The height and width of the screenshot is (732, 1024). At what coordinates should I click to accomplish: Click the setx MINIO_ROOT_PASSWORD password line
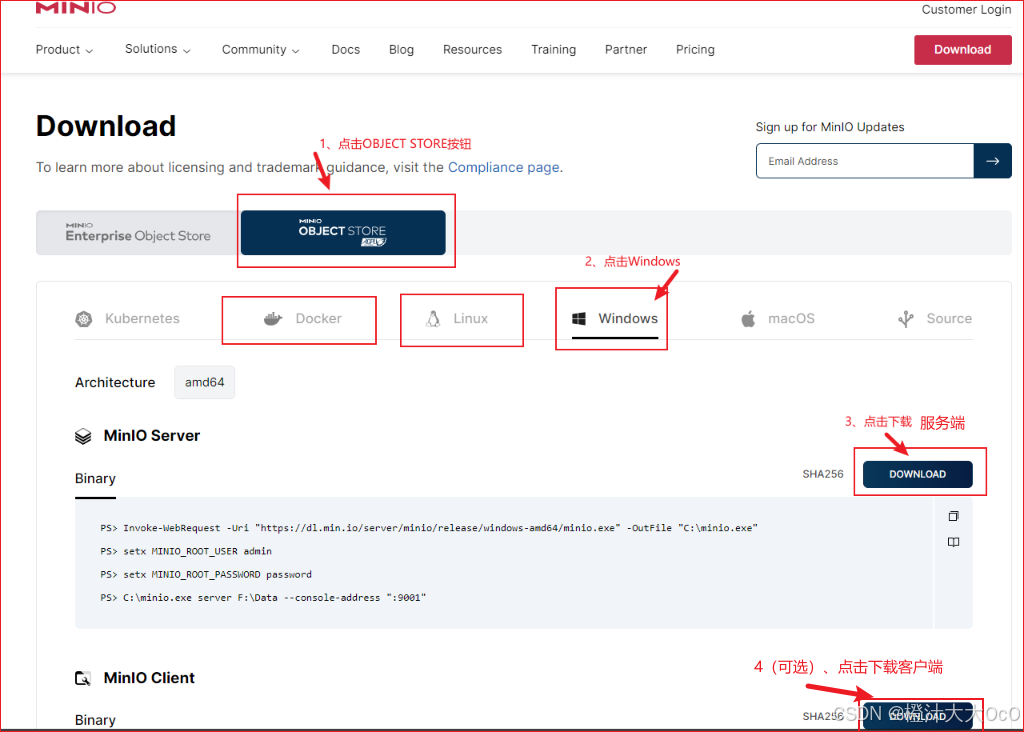(x=206, y=575)
